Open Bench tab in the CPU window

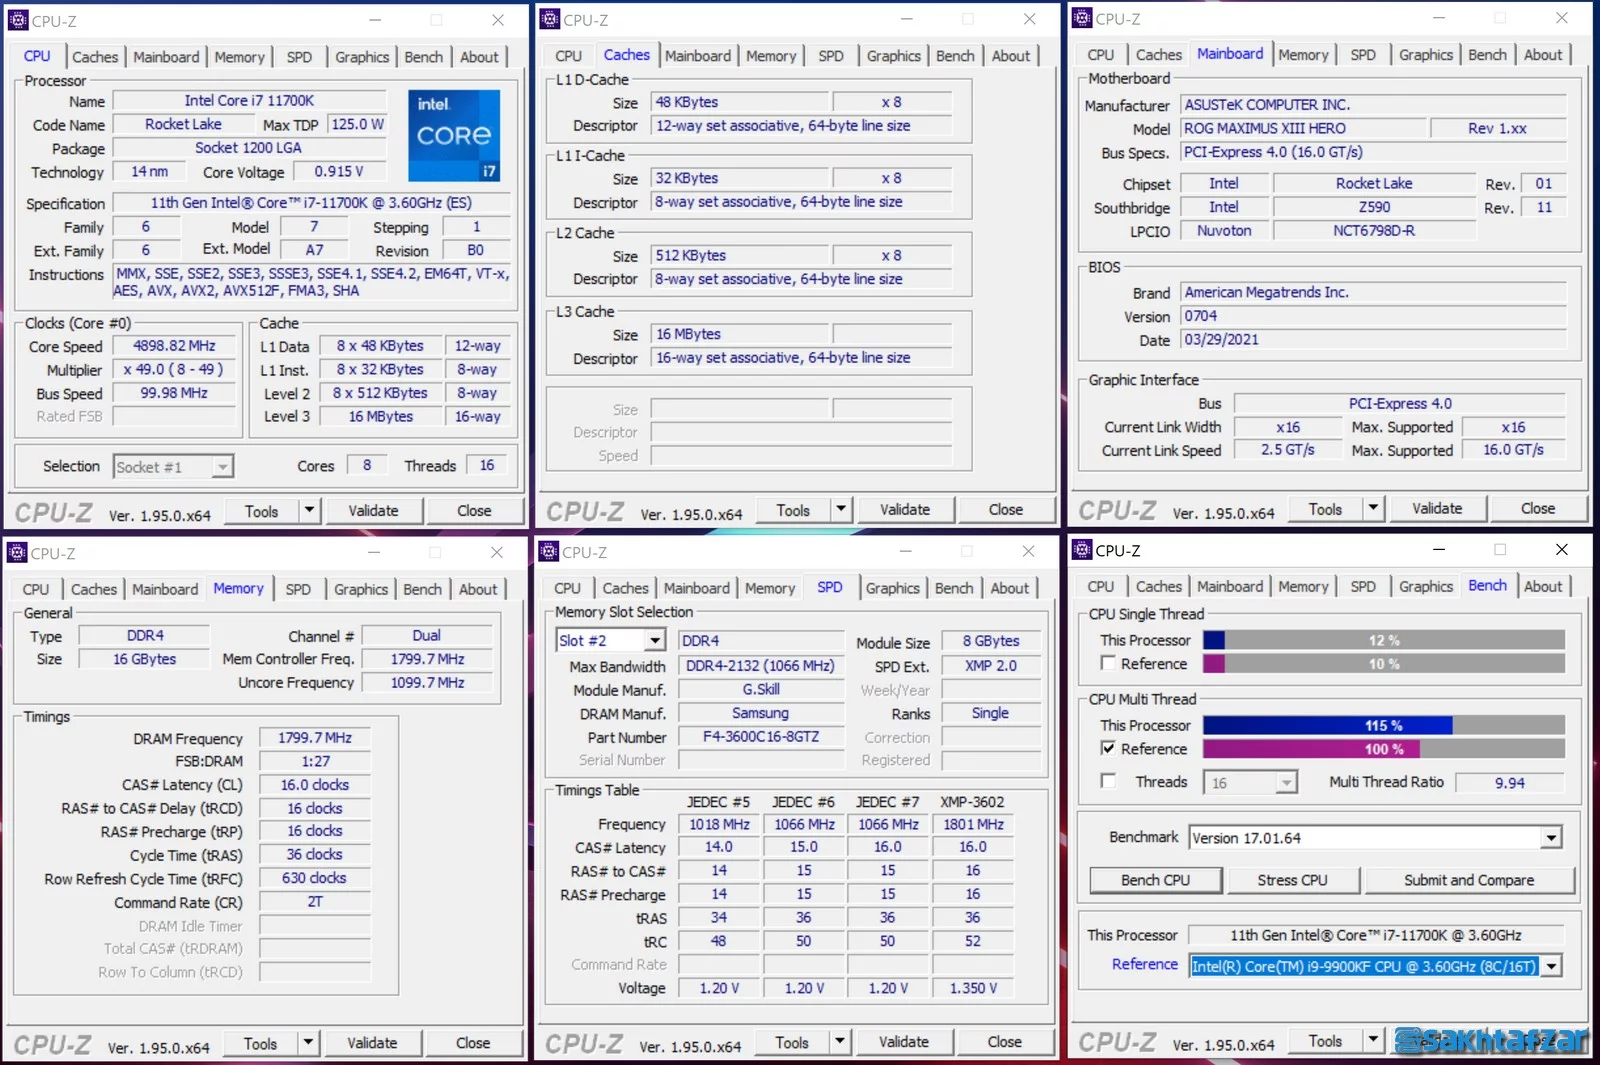point(424,57)
